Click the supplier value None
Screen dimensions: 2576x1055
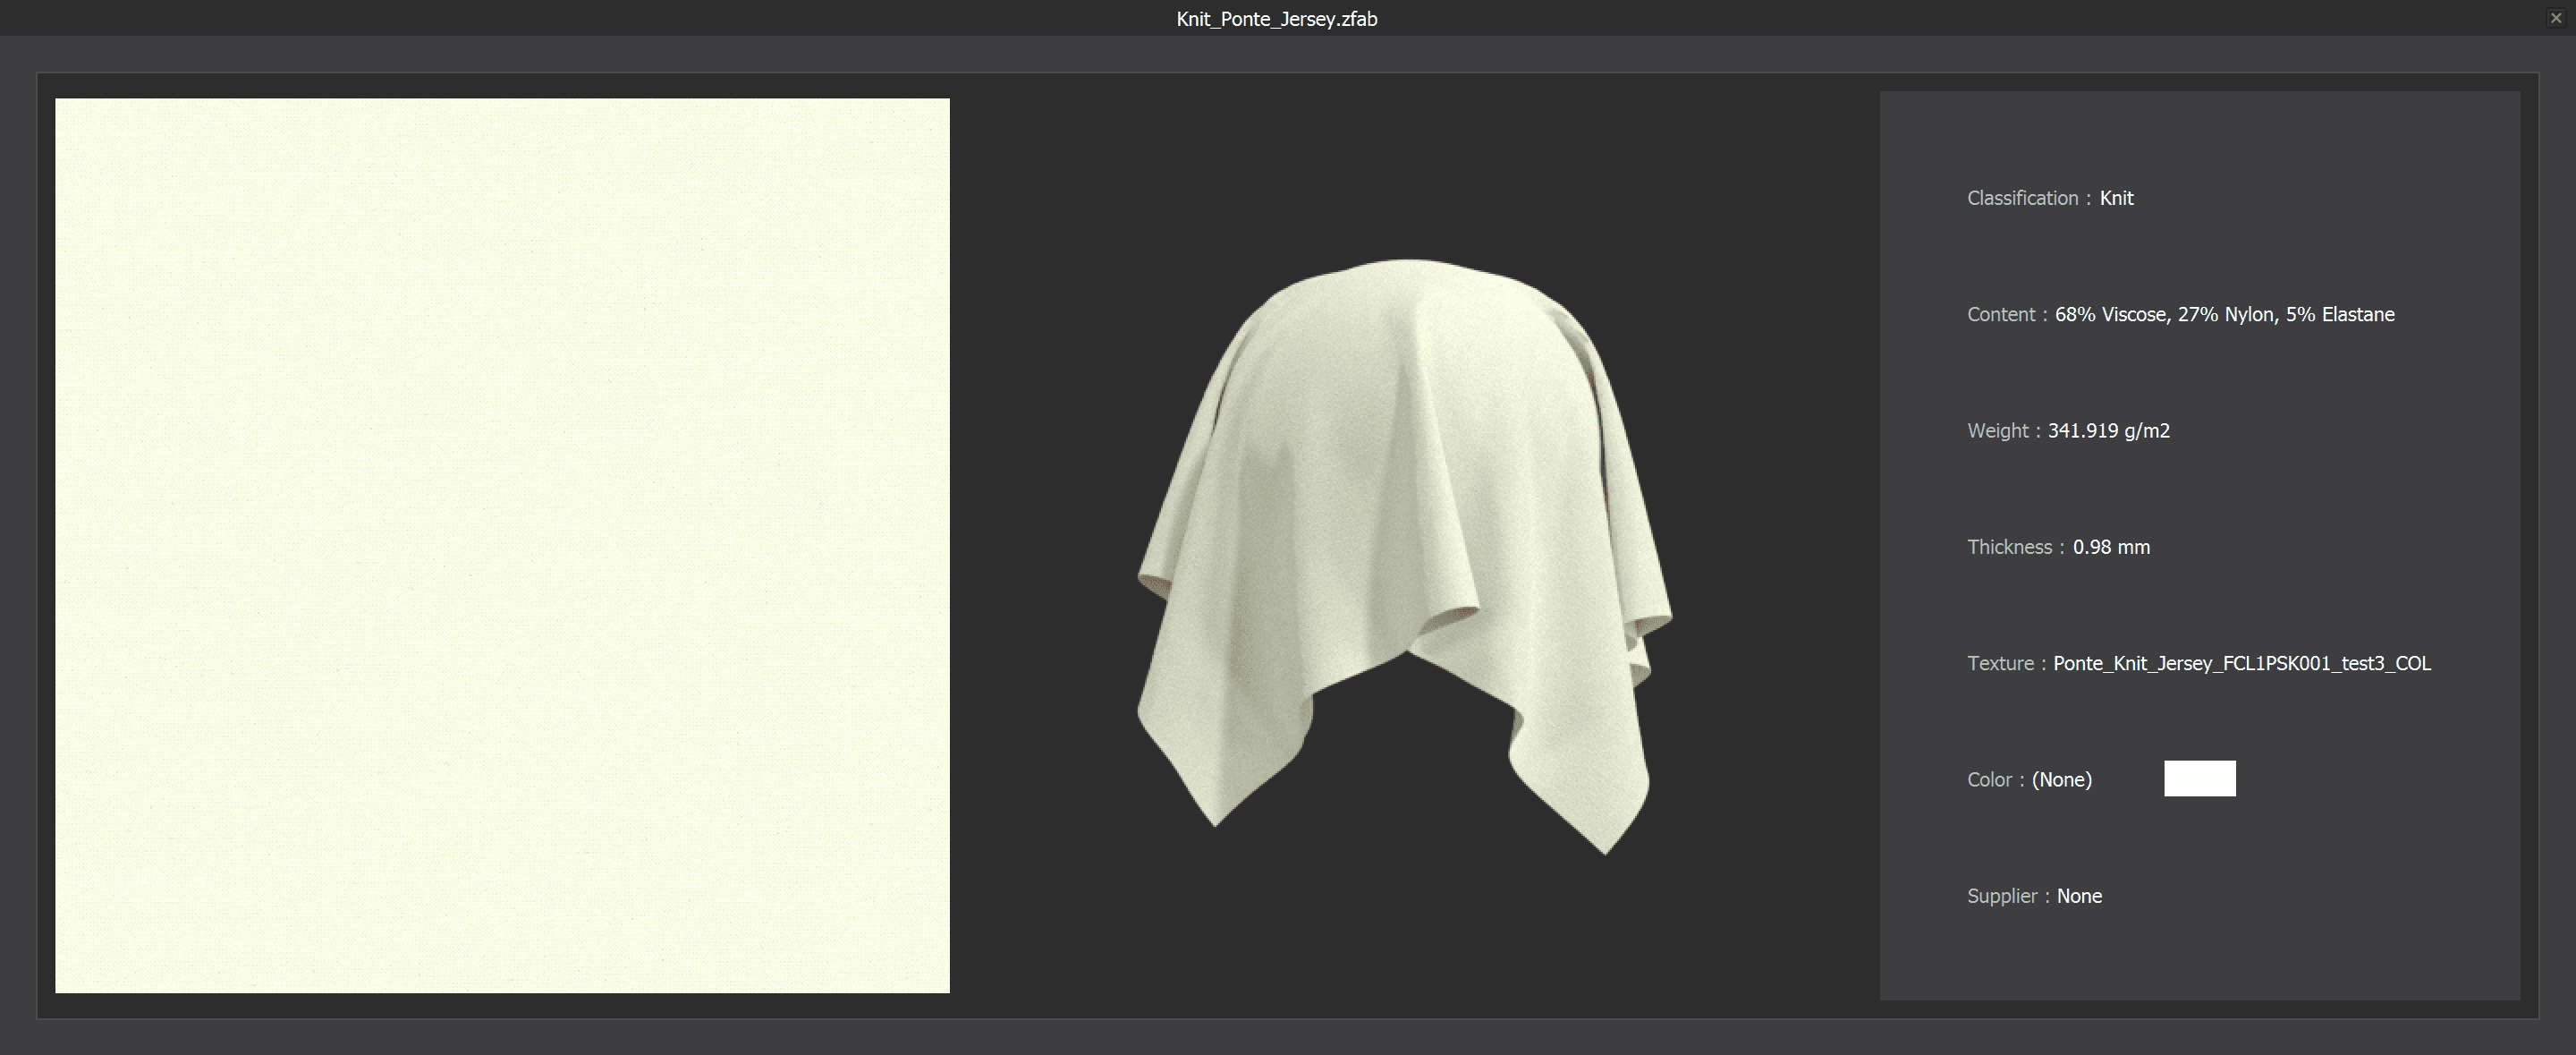click(x=2079, y=896)
